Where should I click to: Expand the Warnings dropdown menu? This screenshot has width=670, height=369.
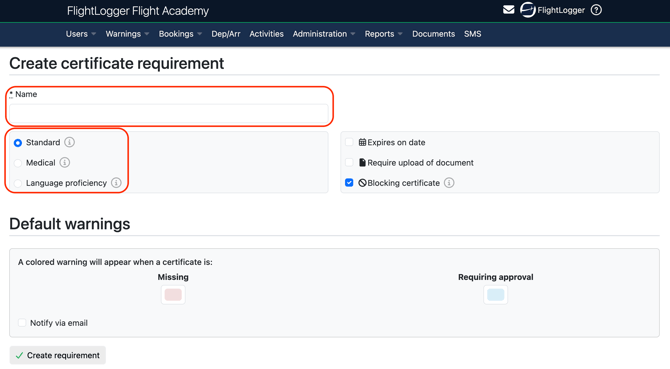tap(127, 34)
